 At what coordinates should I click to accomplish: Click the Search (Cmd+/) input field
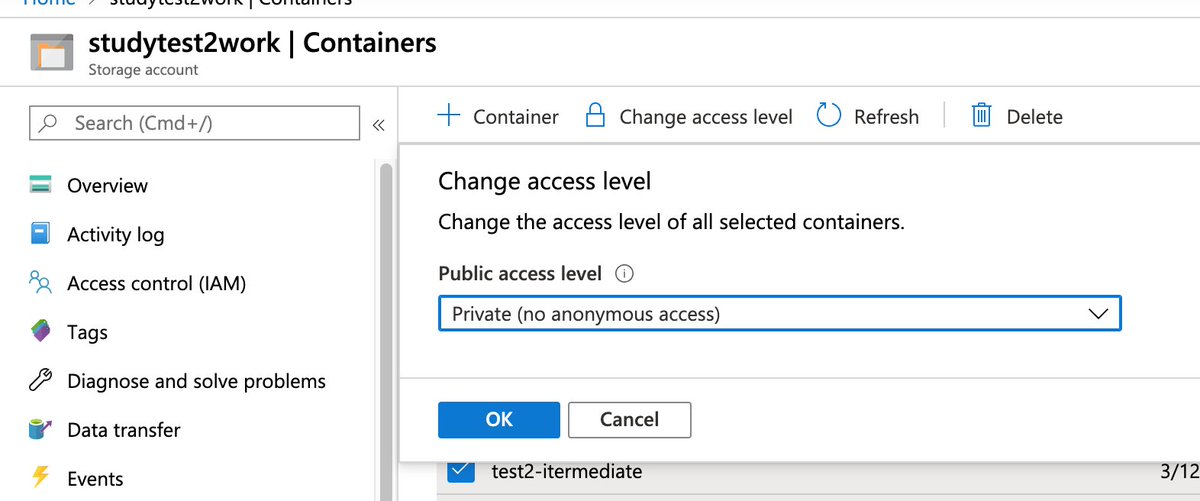coord(194,123)
